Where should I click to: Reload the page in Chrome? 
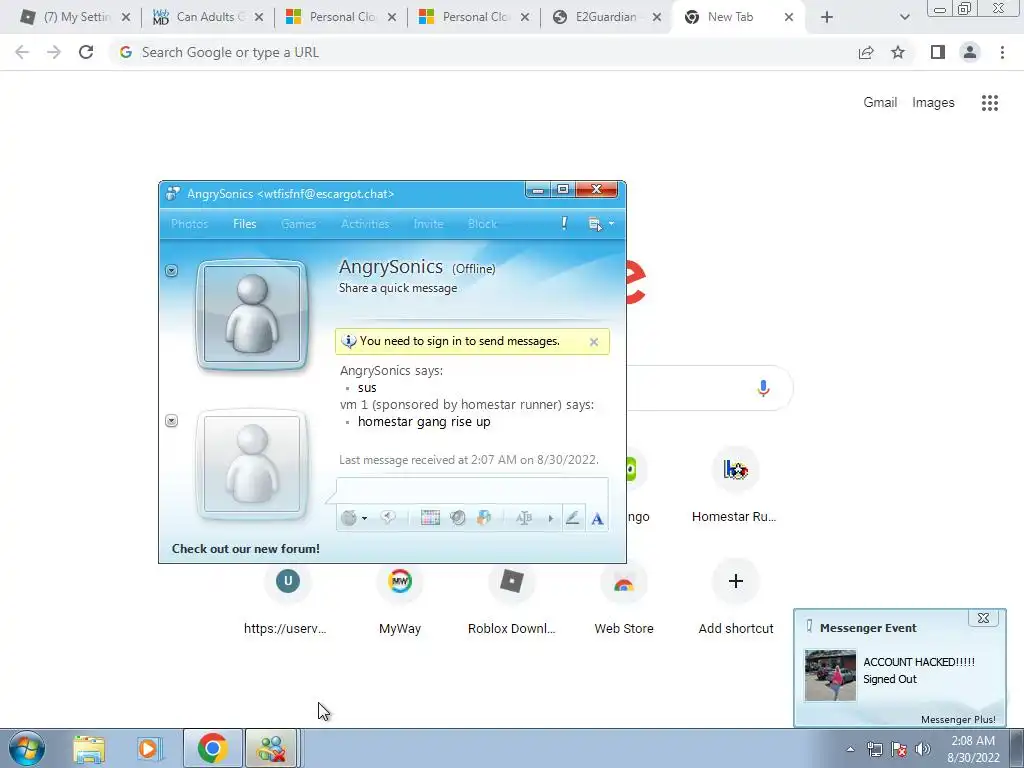point(86,52)
